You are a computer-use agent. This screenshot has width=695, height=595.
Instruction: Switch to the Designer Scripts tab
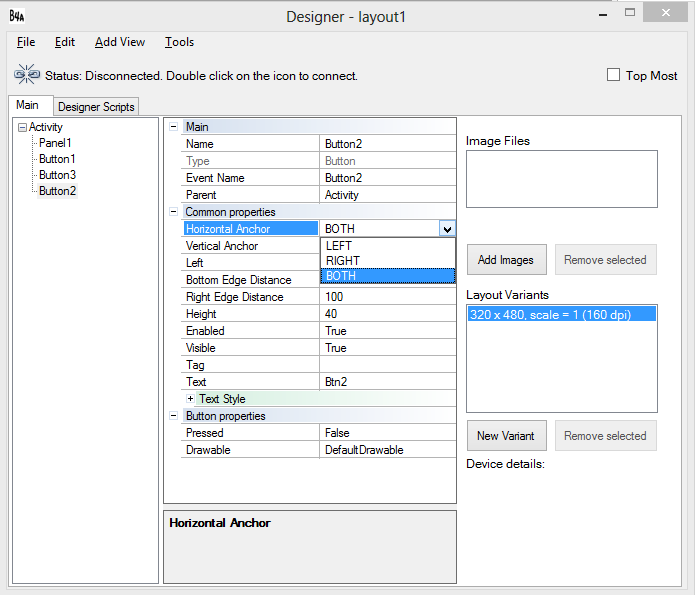pyautogui.click(x=95, y=107)
